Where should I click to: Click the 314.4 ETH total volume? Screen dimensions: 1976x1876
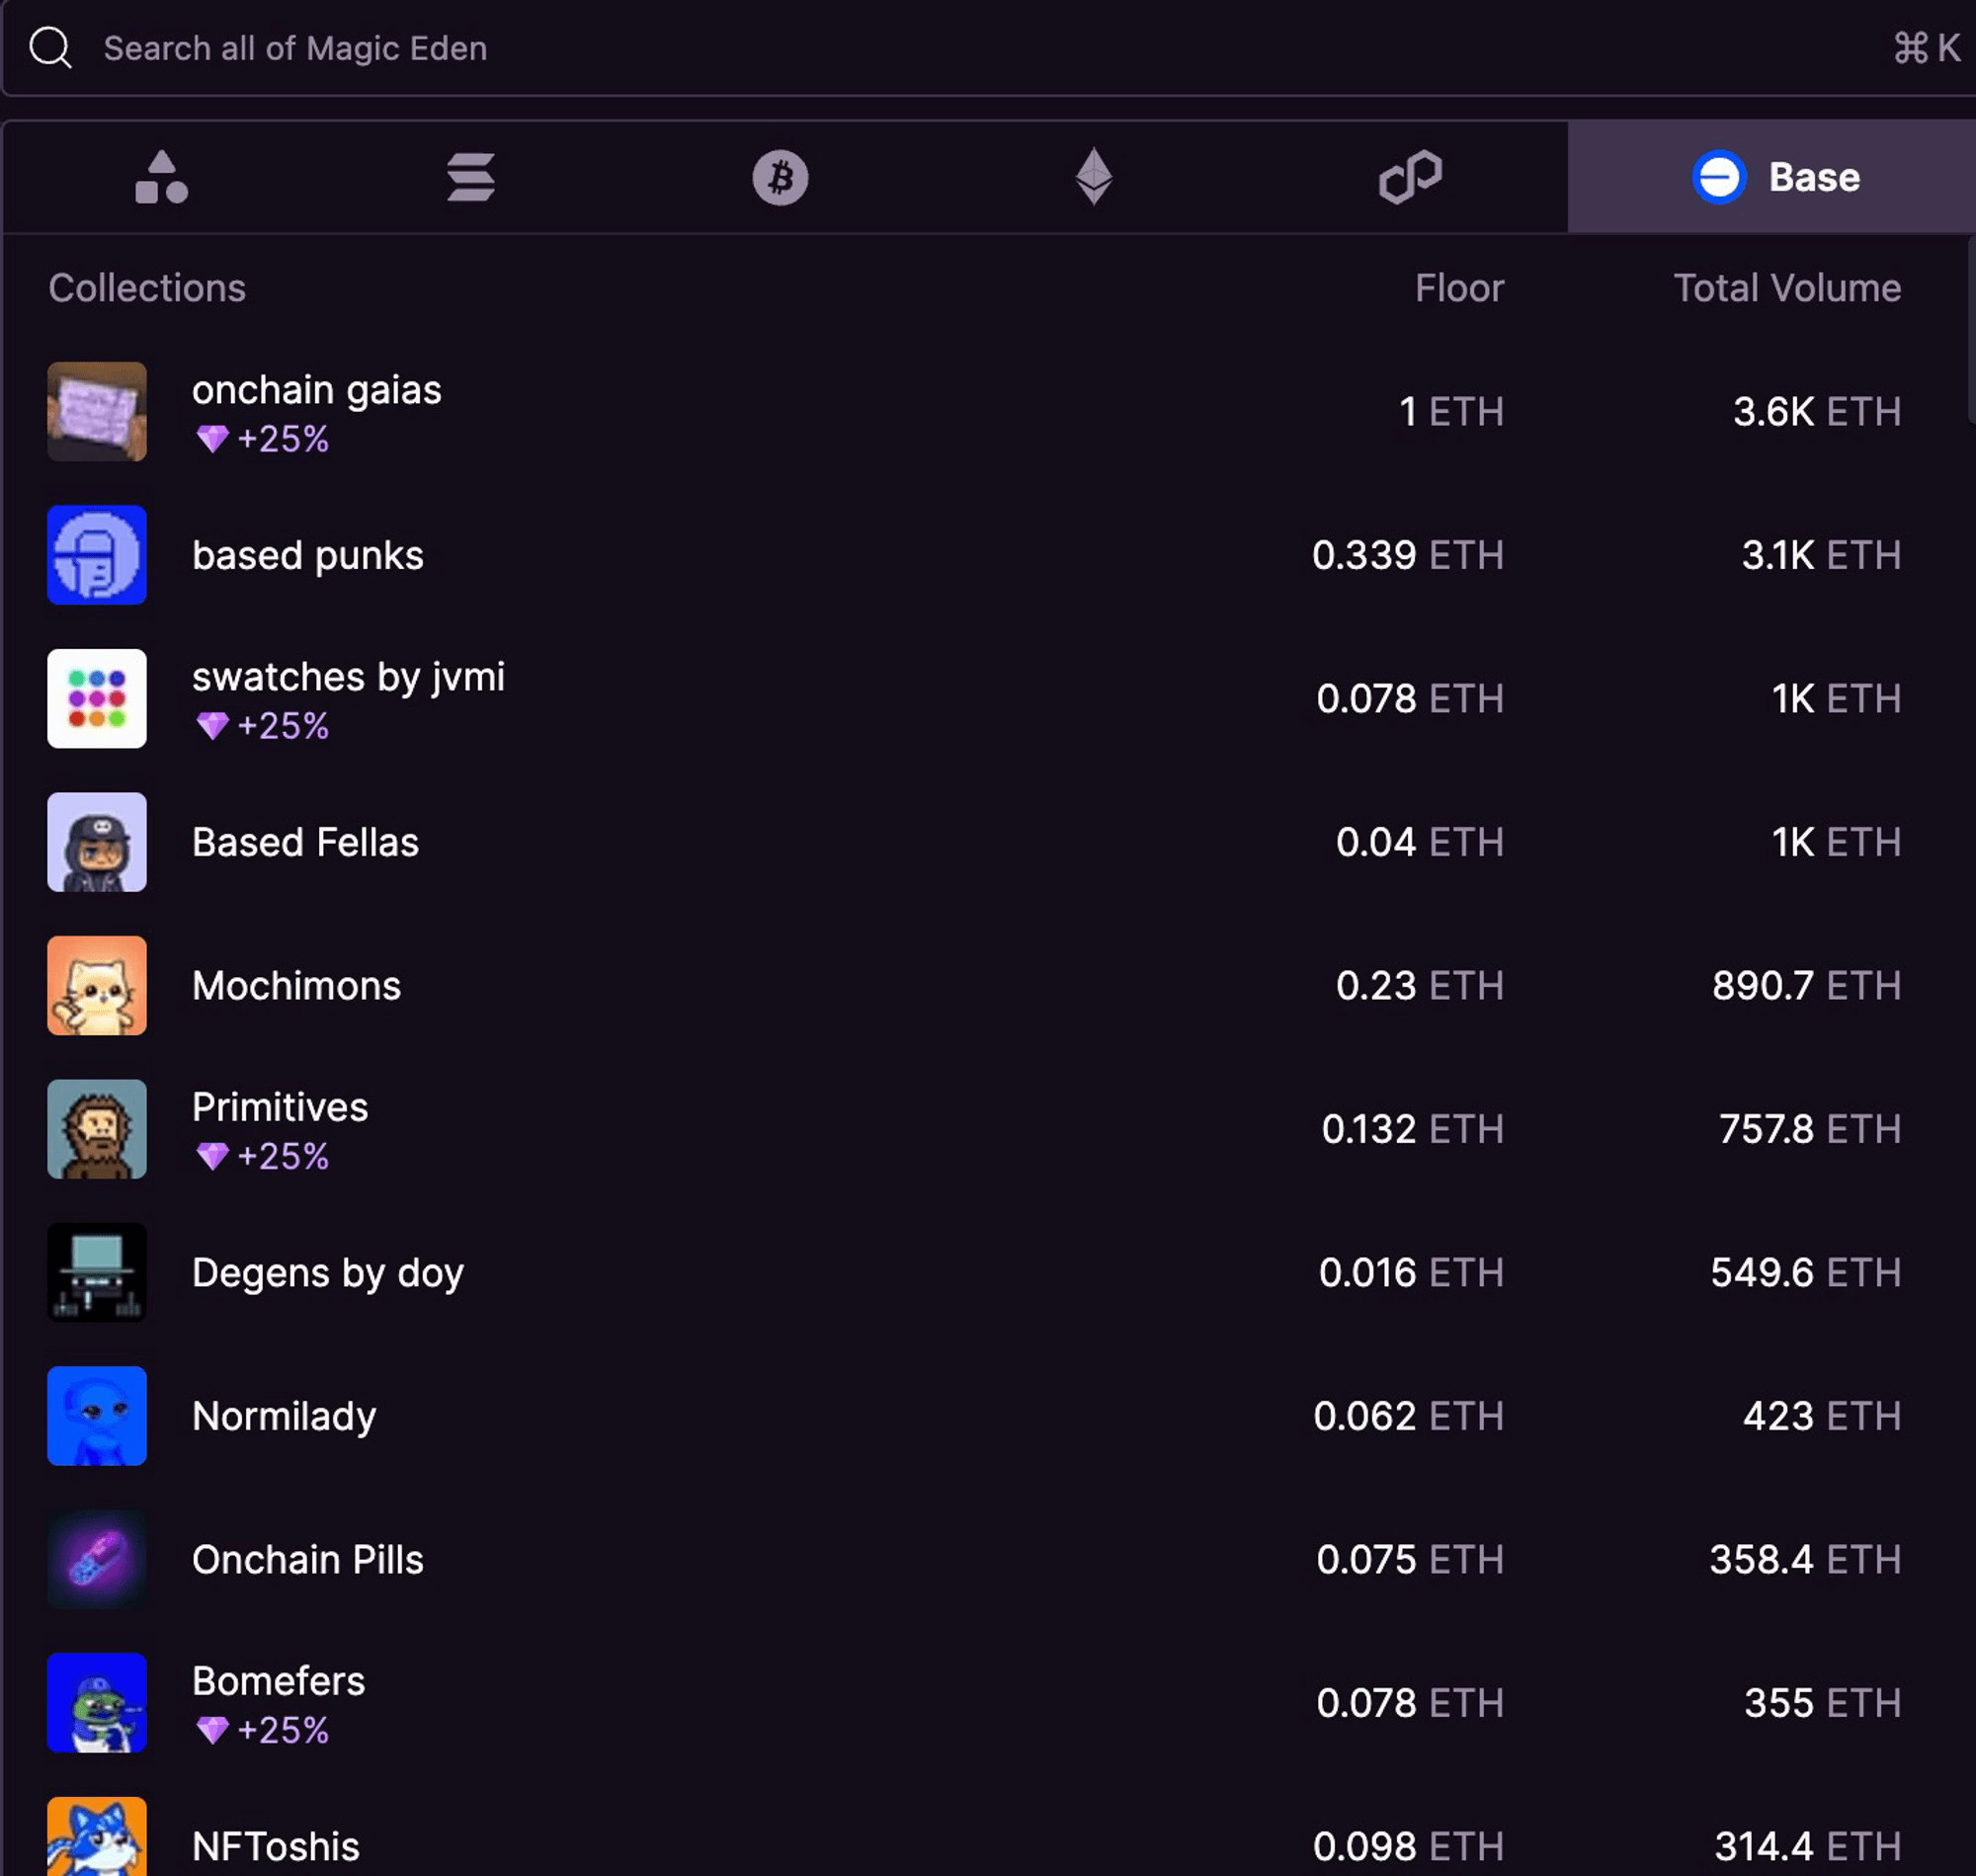1808,1847
